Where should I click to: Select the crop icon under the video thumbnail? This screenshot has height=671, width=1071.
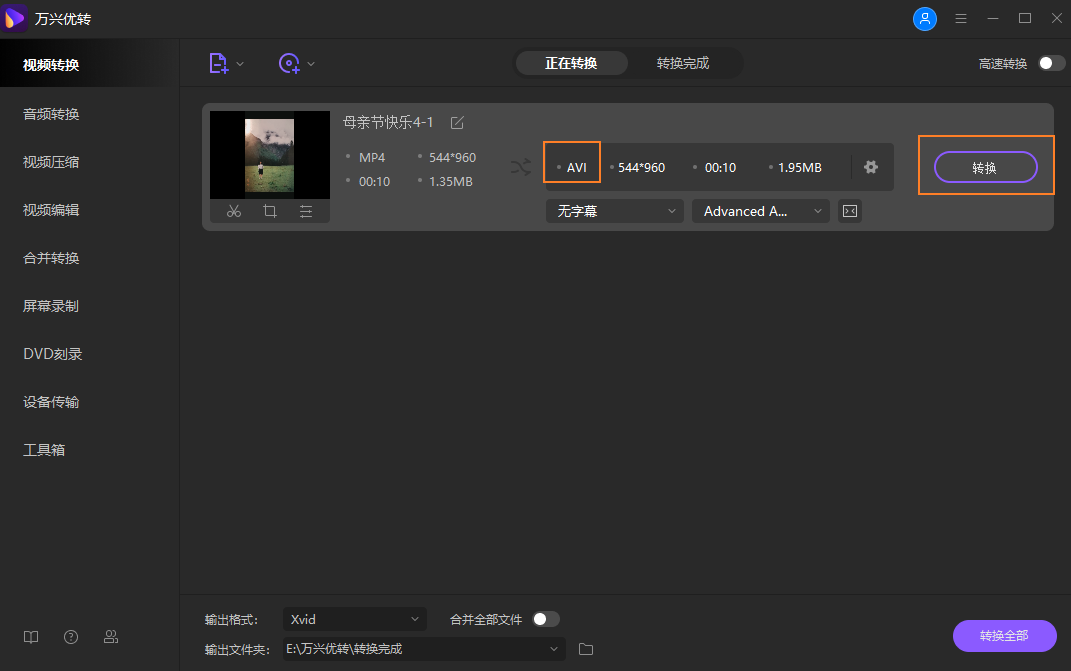click(270, 211)
